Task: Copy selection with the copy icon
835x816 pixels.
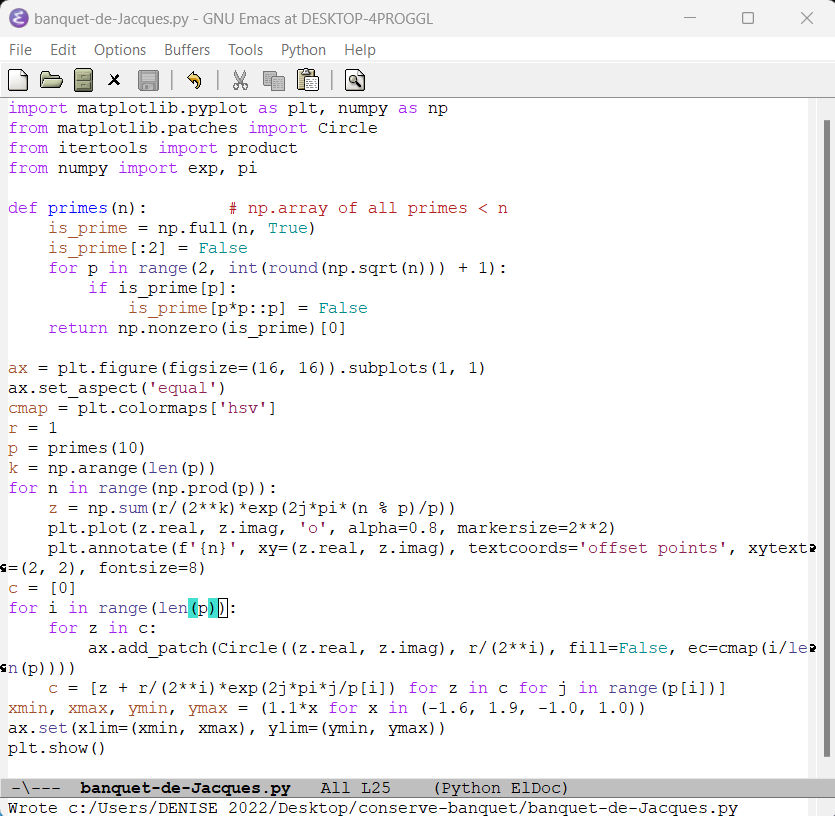Action: point(273,80)
